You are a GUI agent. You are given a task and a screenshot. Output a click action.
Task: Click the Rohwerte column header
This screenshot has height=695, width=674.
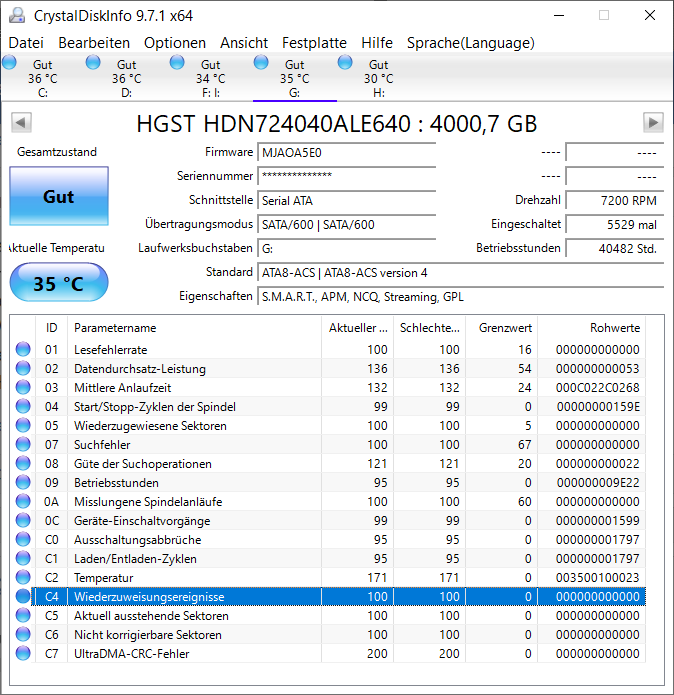[592, 328]
